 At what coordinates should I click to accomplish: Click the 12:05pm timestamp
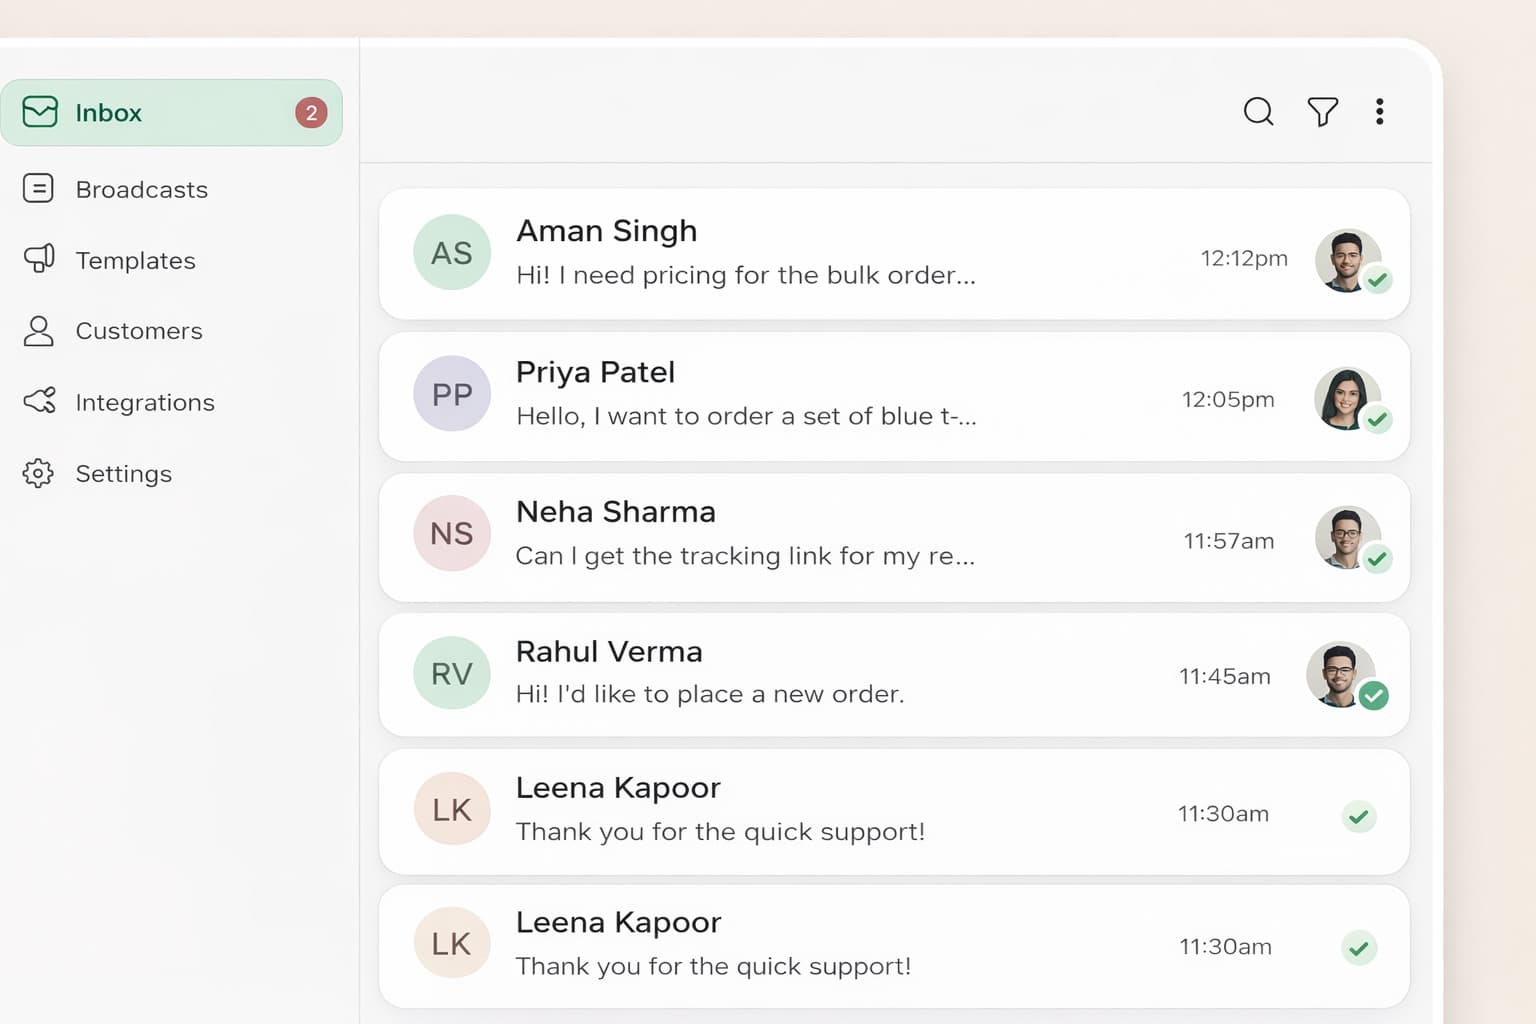pyautogui.click(x=1228, y=399)
